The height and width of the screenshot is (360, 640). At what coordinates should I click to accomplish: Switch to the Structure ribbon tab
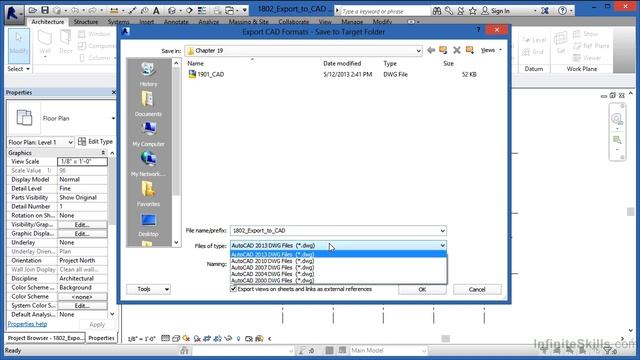click(86, 22)
